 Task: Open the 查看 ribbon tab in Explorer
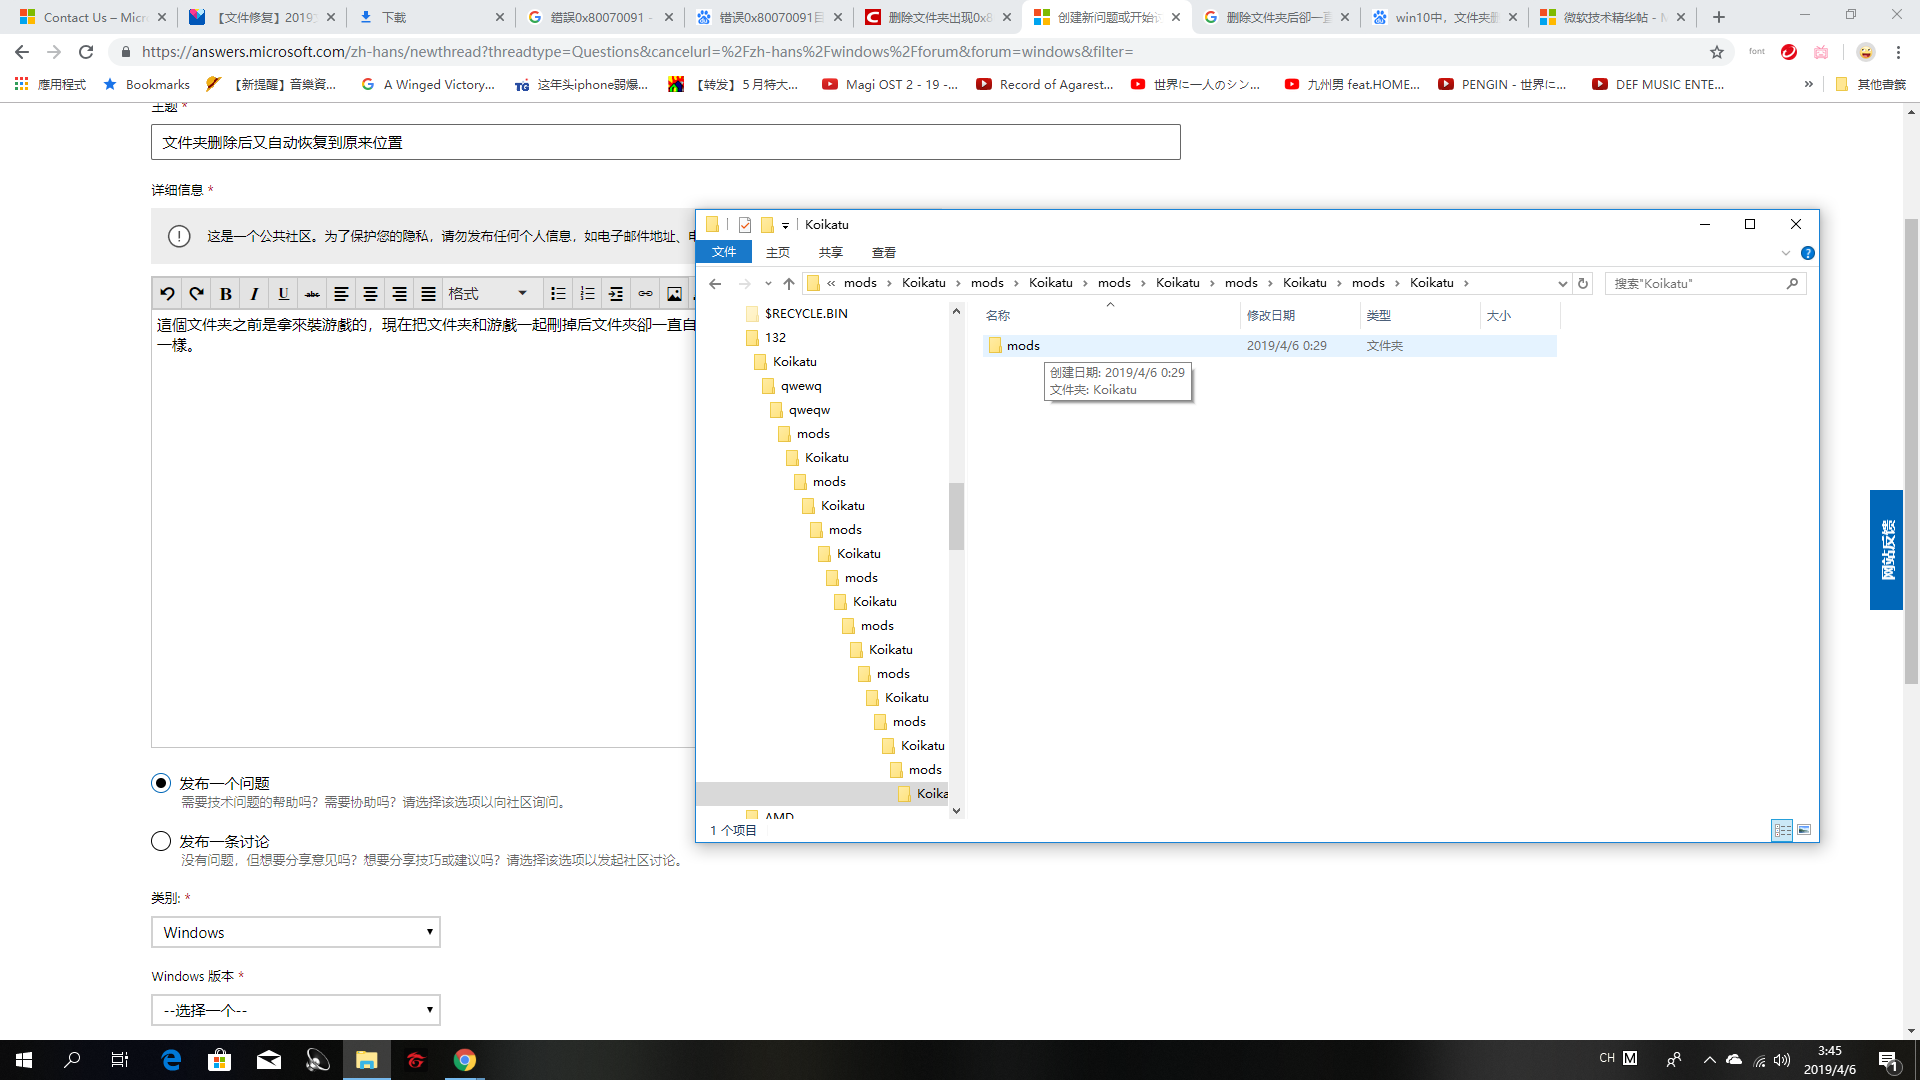883,252
